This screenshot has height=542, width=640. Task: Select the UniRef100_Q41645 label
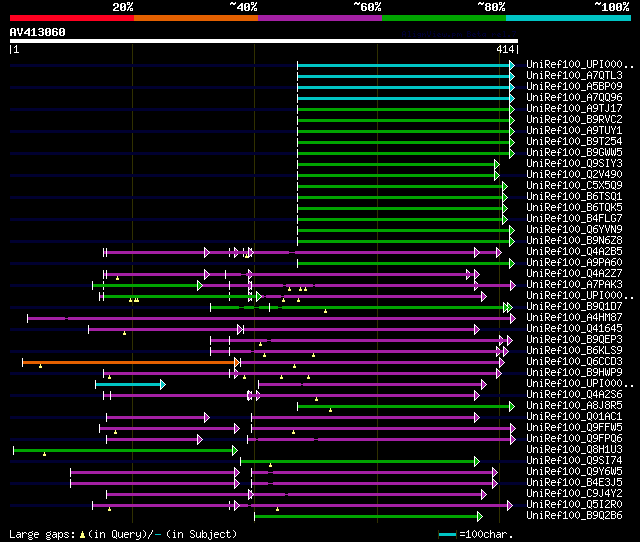pyautogui.click(x=574, y=329)
